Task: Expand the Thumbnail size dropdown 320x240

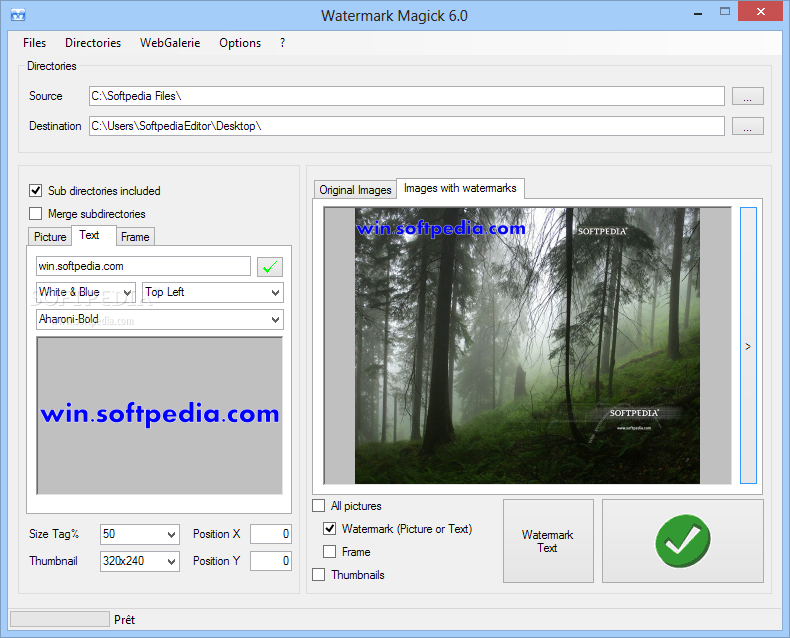Action: [140, 561]
